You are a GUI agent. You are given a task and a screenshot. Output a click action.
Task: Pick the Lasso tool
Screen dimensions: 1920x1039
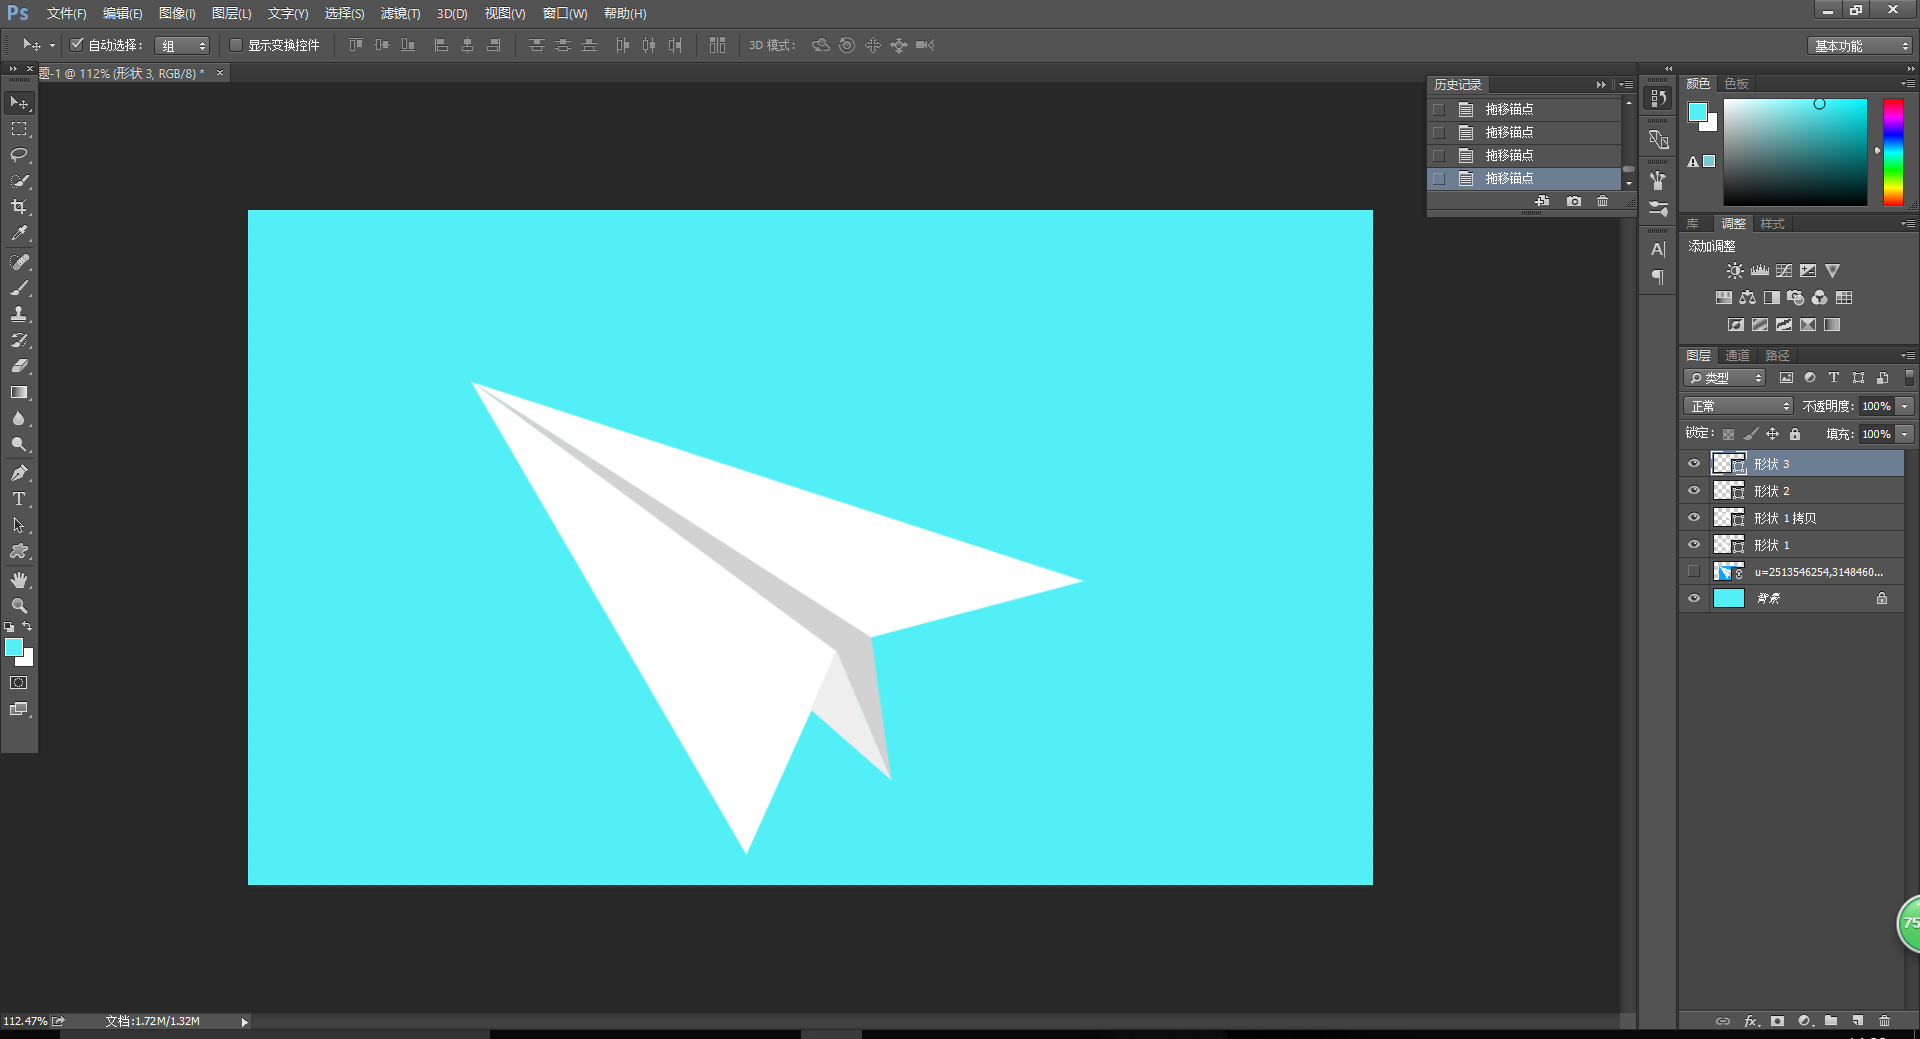19,155
